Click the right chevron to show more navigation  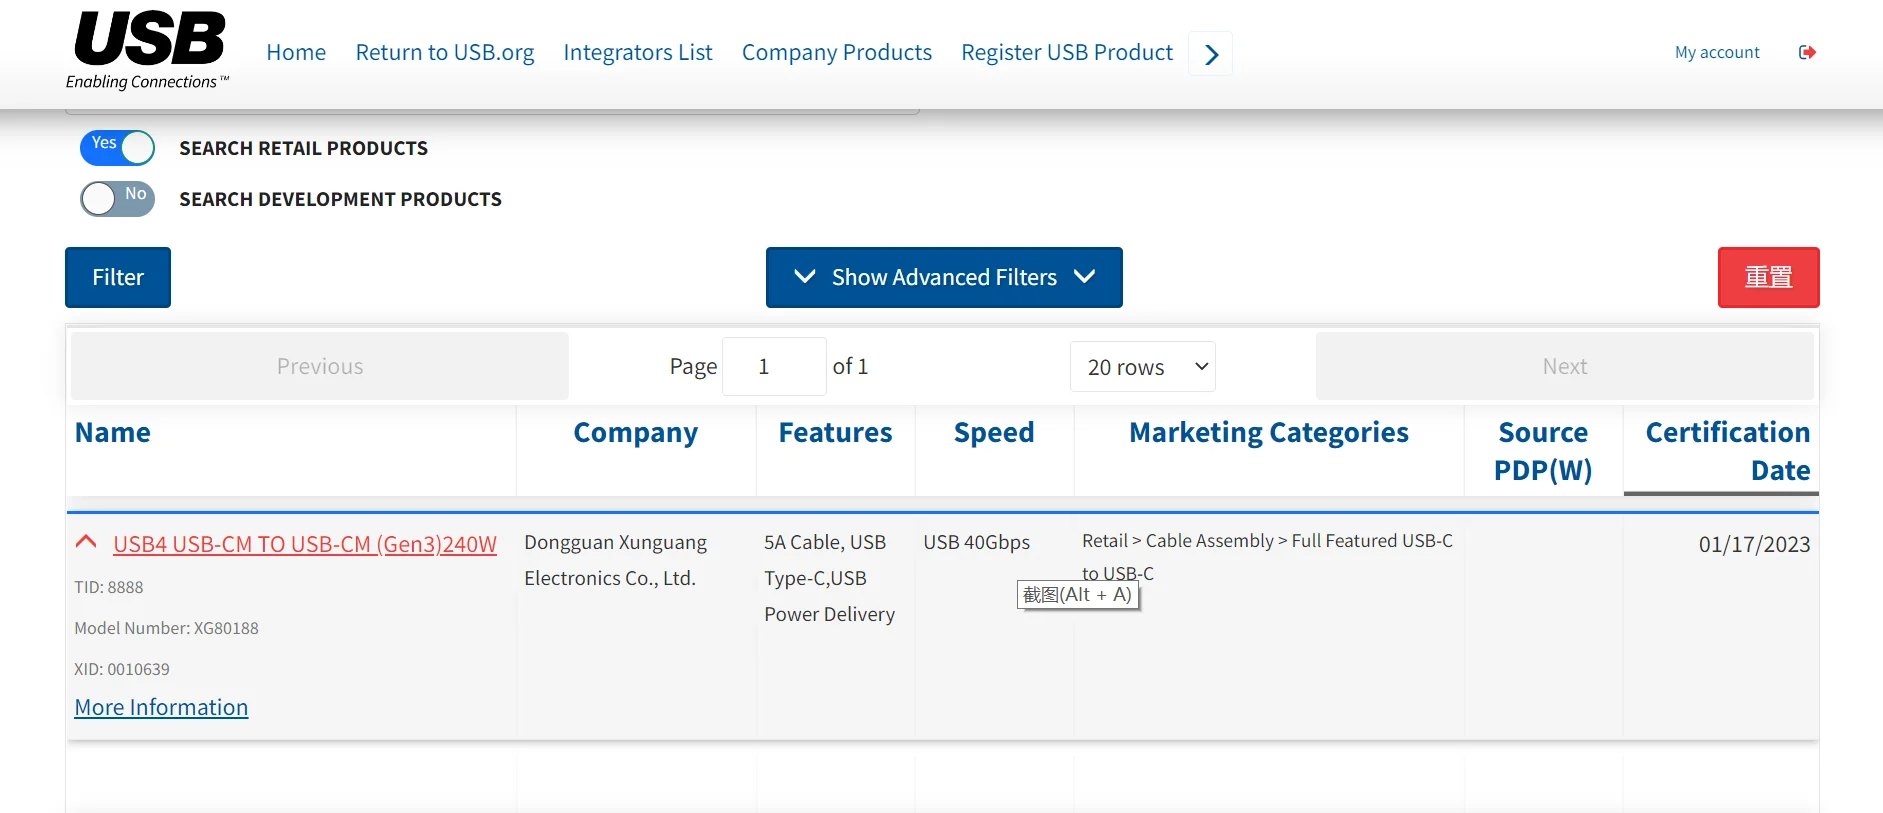(1211, 54)
